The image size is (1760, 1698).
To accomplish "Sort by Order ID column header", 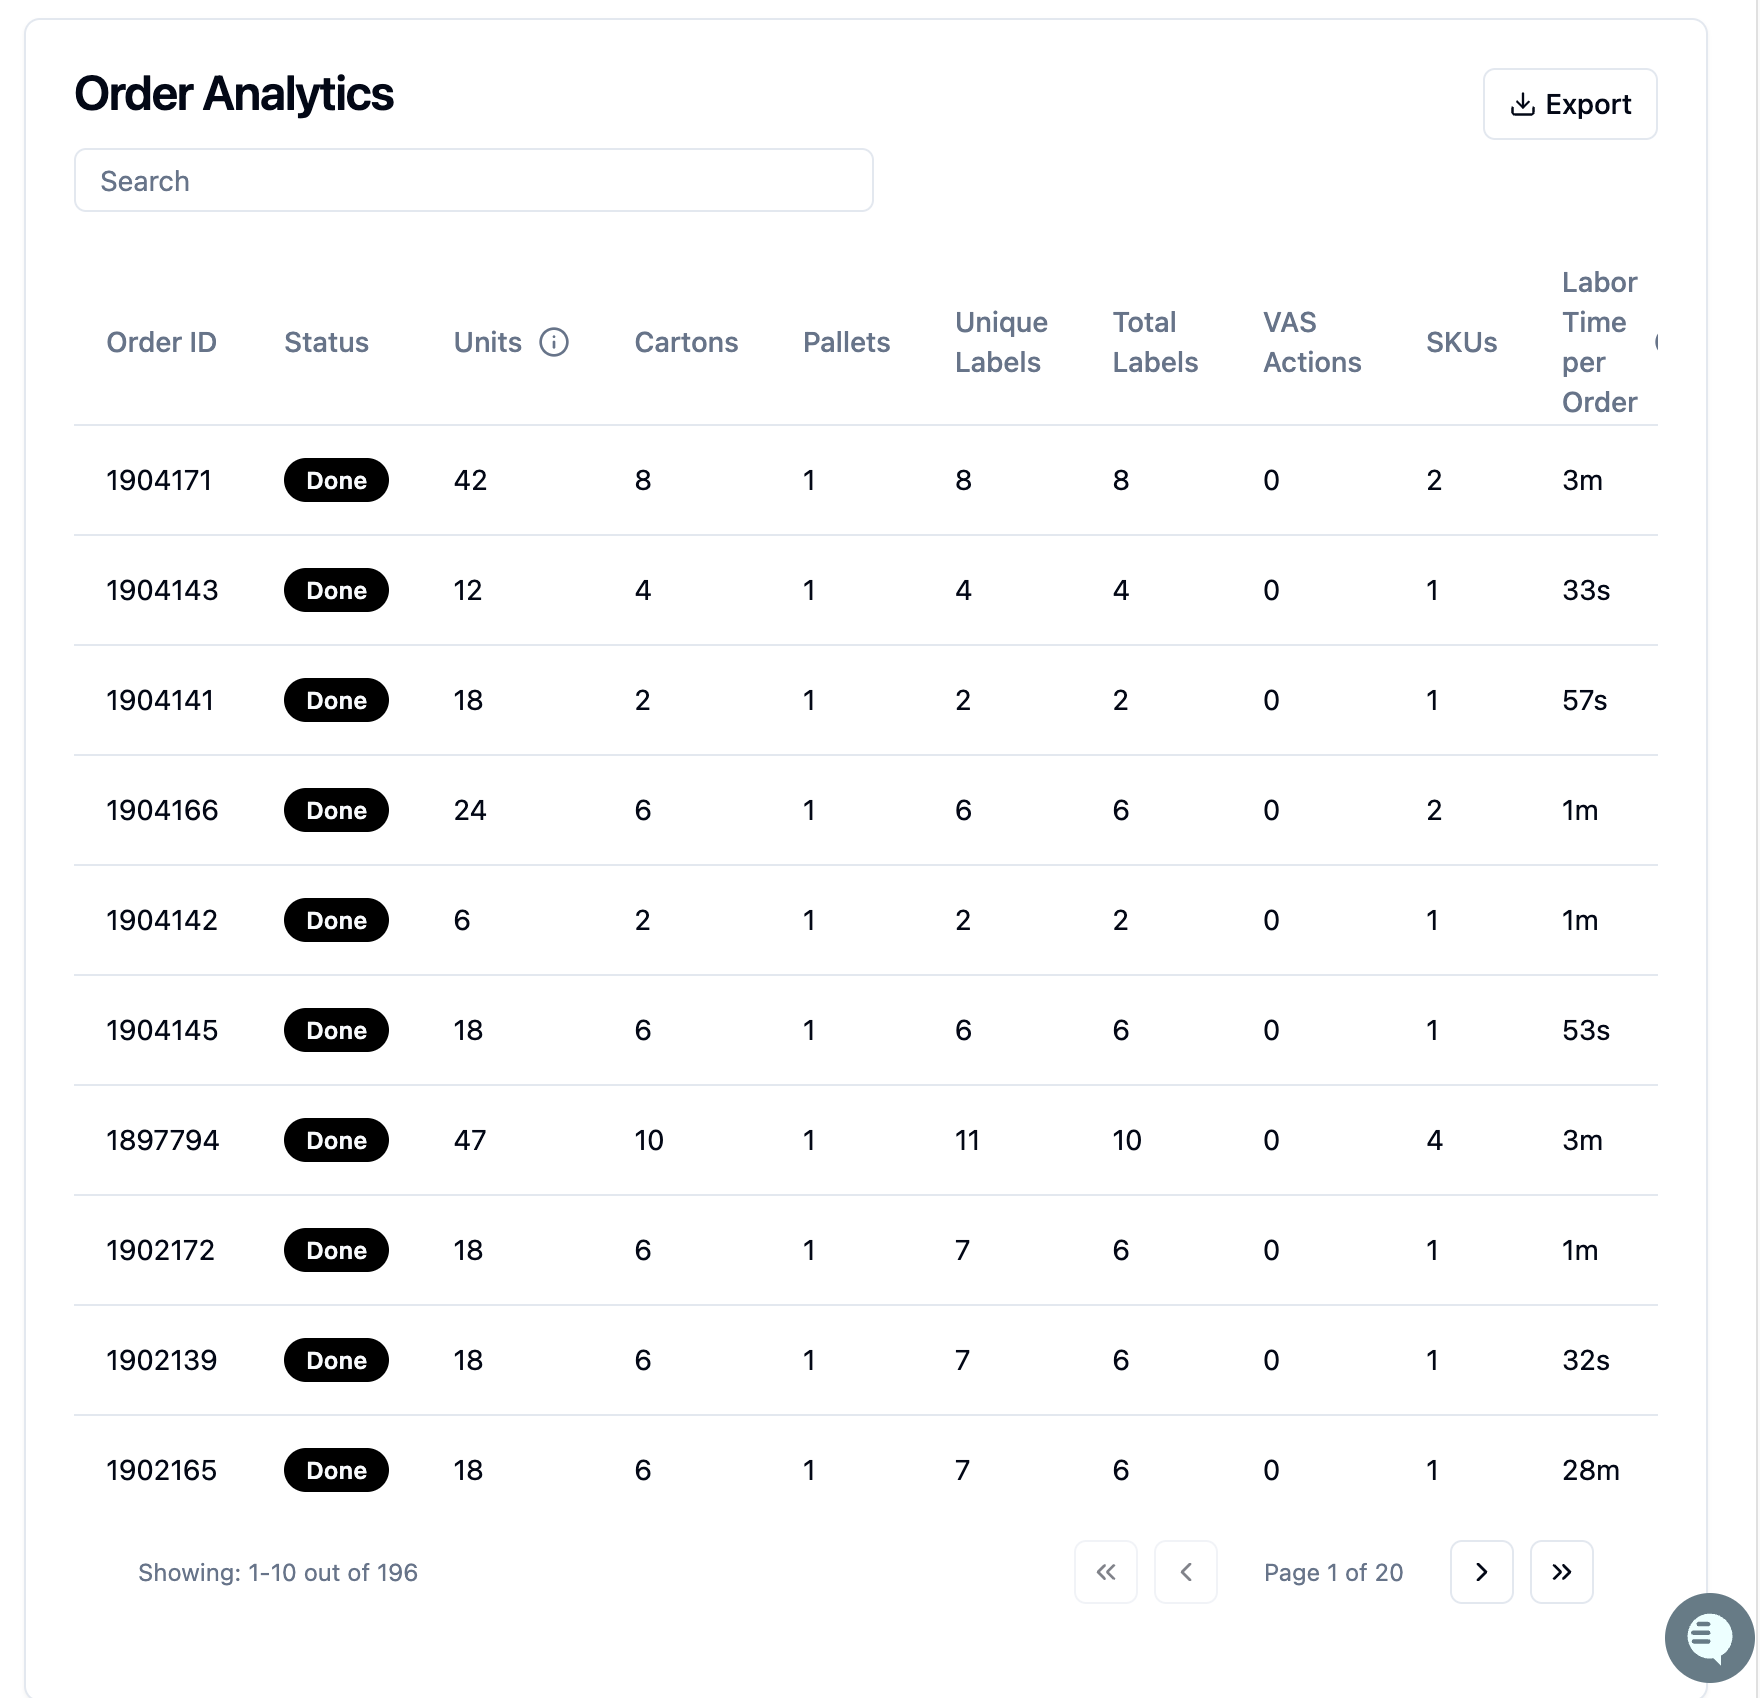I will click(161, 342).
